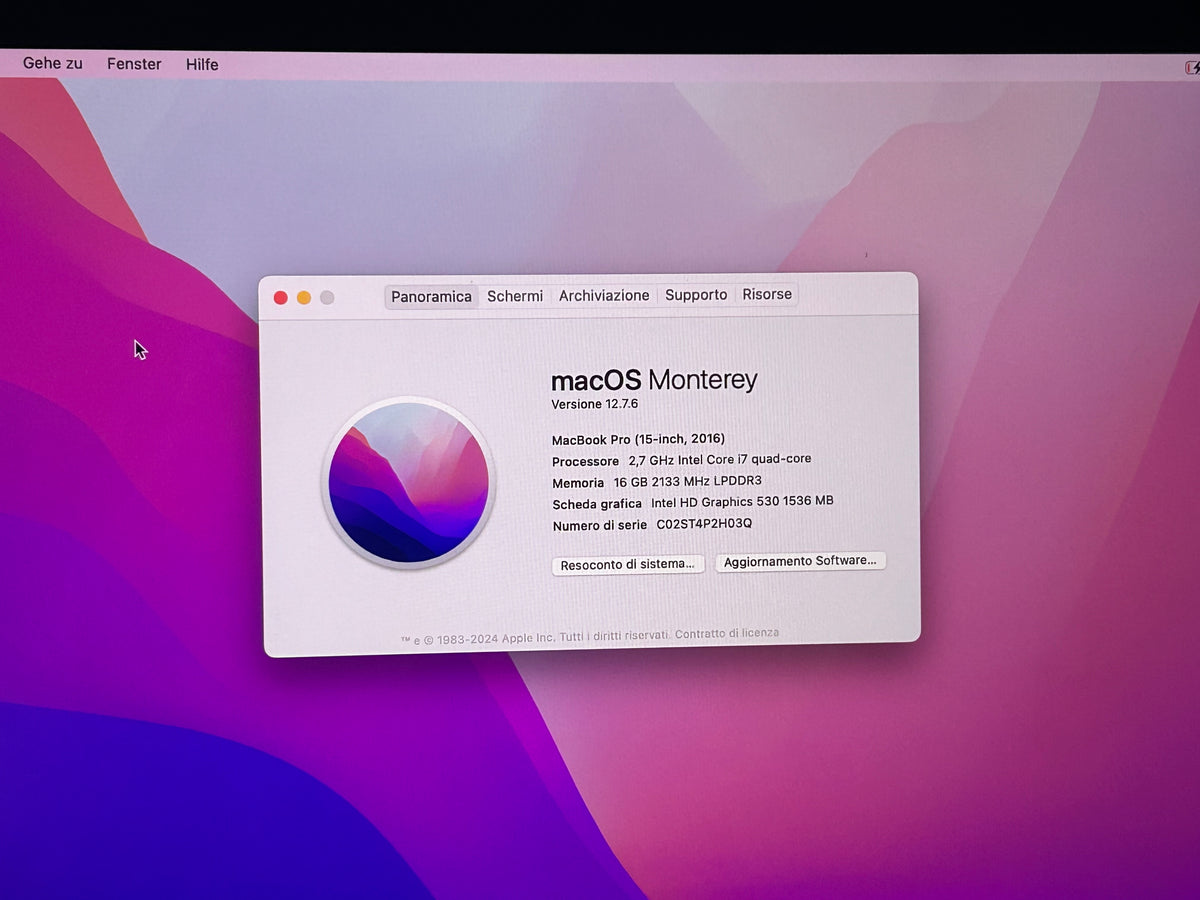Click the Resoconto di sistema button
This screenshot has height=900, width=1200.
628,564
